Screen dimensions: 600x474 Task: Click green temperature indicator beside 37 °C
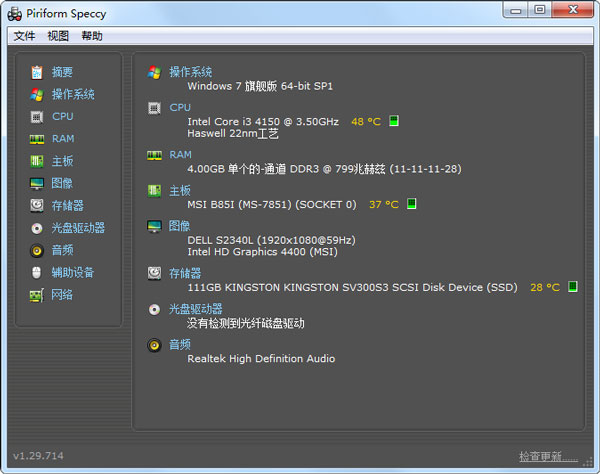point(411,204)
